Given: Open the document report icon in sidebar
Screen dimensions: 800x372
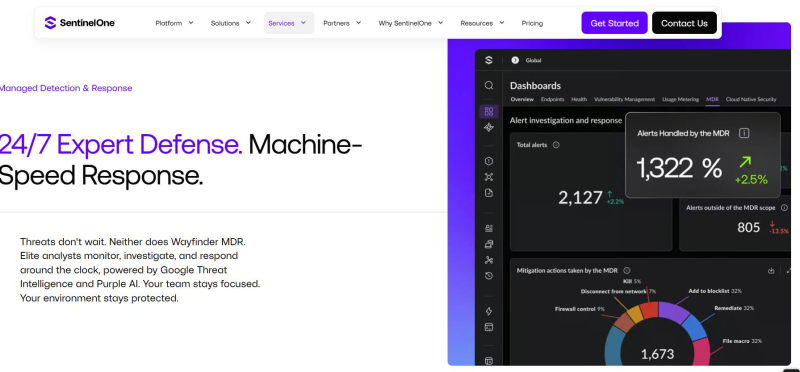Looking at the screenshot, I should click(x=489, y=193).
